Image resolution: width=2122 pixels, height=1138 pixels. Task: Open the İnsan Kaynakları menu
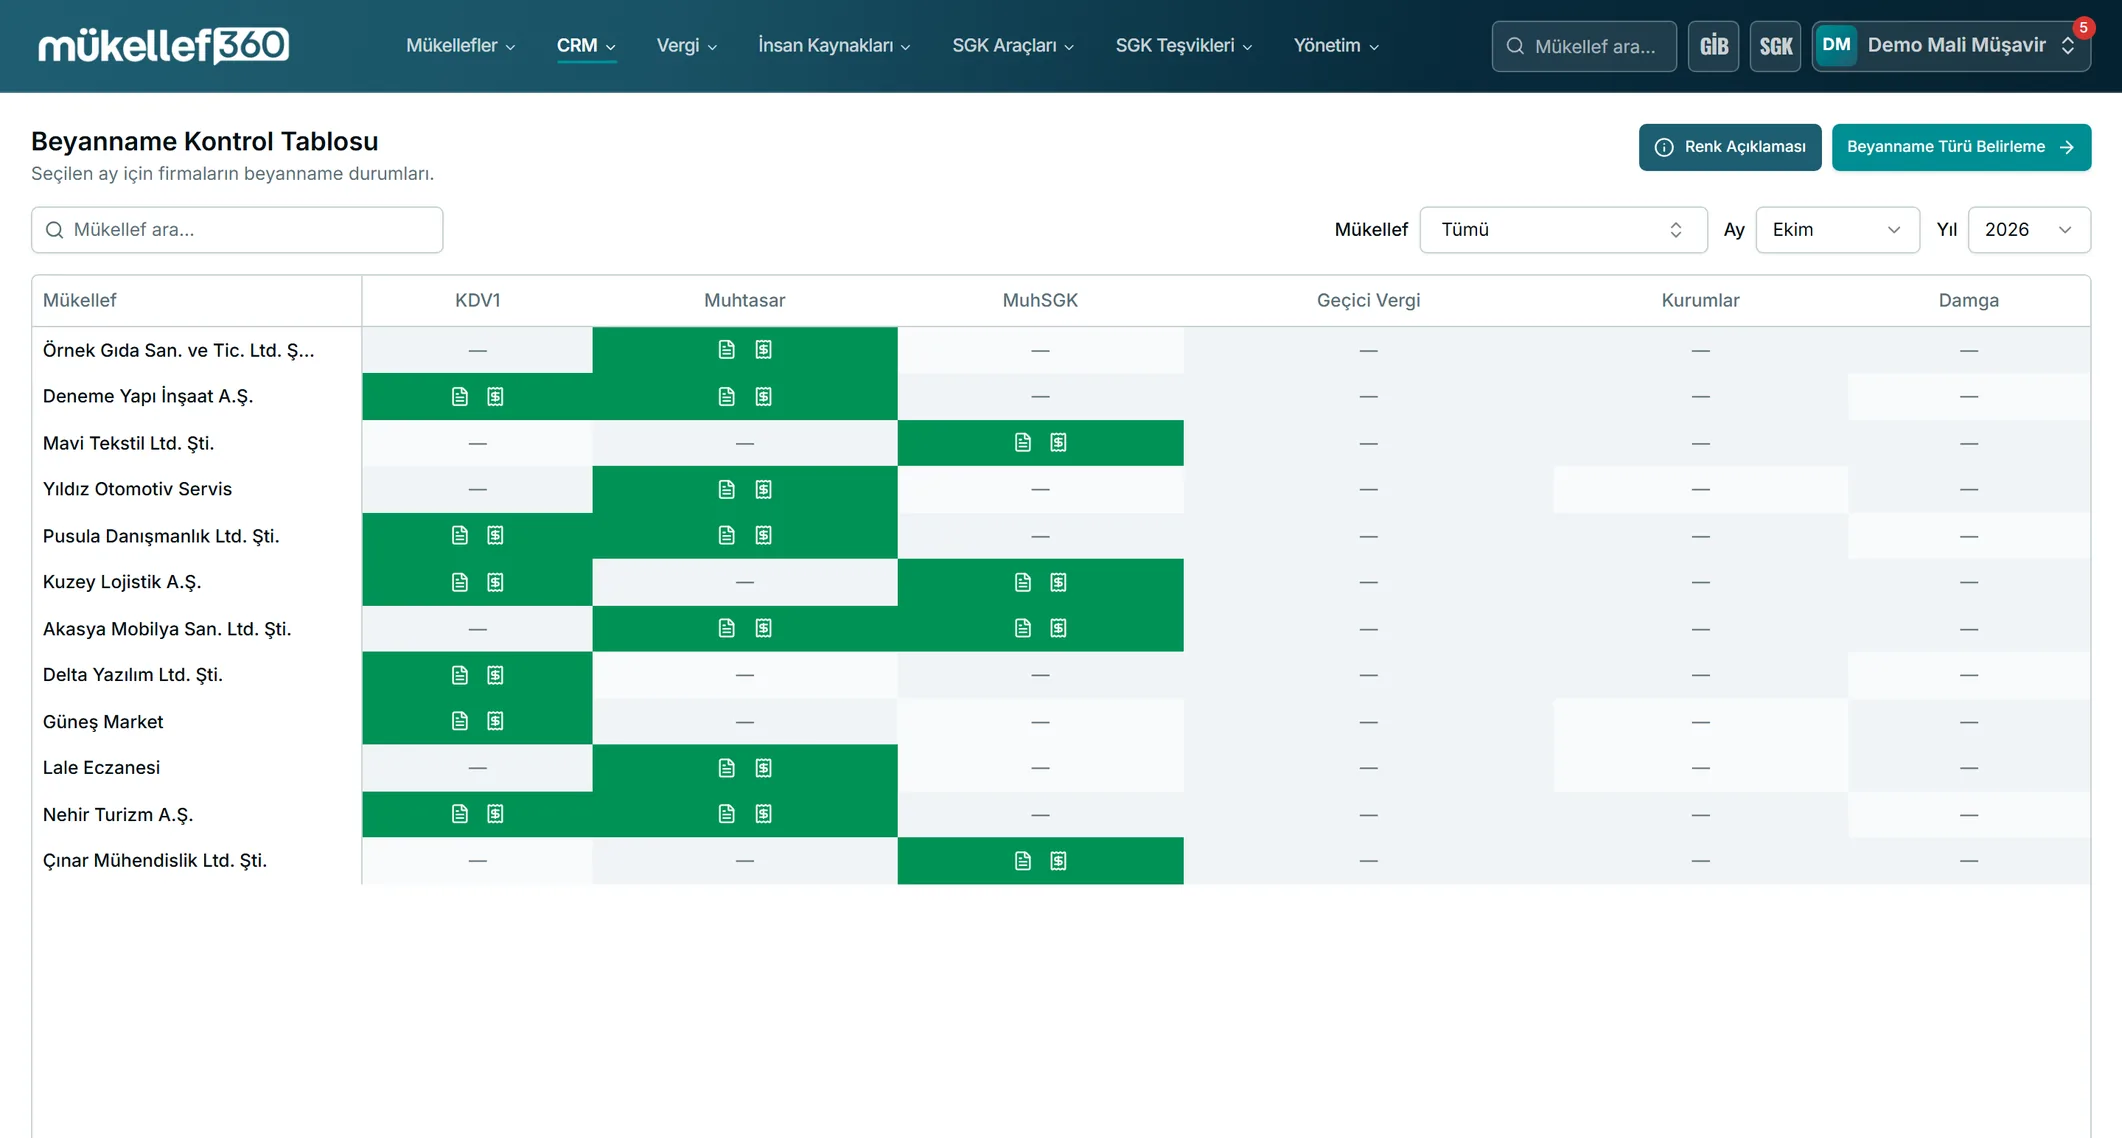(x=834, y=46)
